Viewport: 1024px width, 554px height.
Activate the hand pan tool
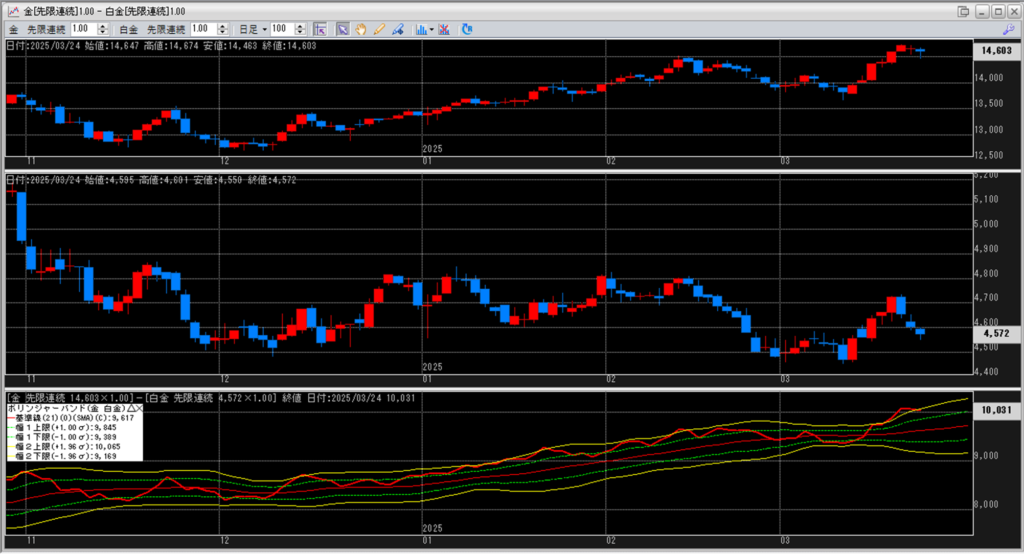click(361, 29)
